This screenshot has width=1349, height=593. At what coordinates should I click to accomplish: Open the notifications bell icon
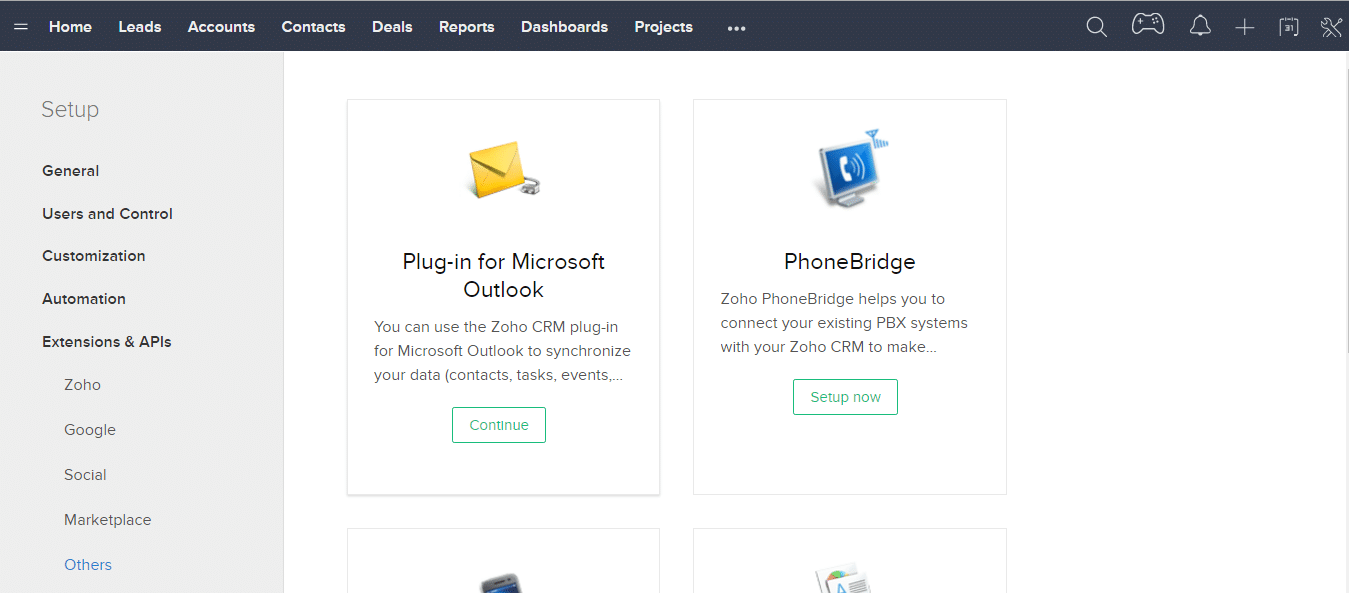pos(1200,27)
